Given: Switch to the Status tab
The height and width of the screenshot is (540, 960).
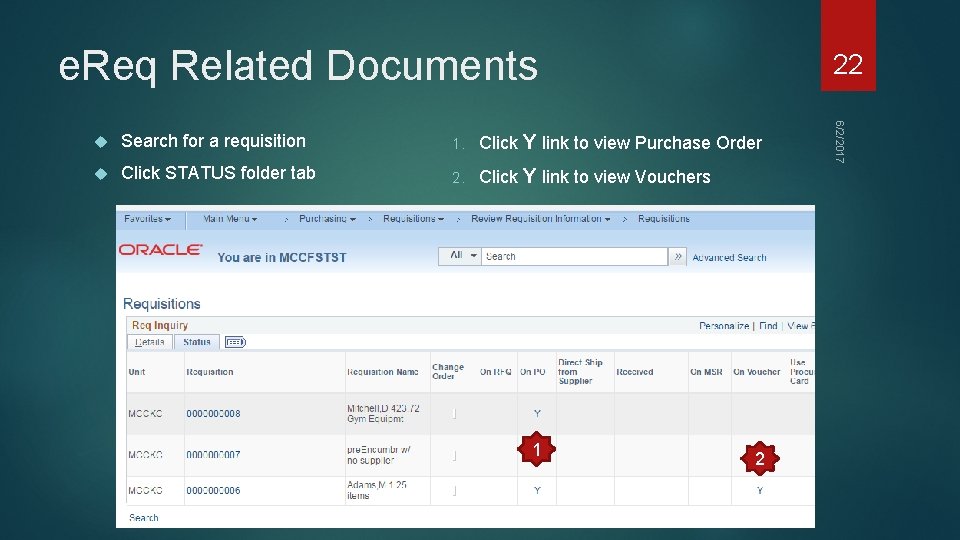Looking at the screenshot, I should point(197,342).
